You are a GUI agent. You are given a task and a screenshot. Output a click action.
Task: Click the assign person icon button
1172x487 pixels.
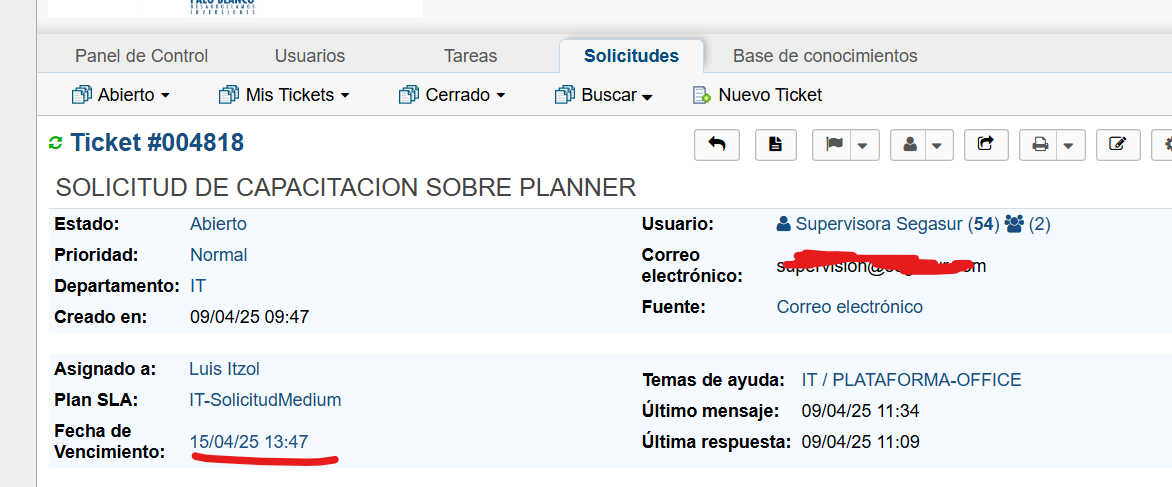tap(910, 145)
